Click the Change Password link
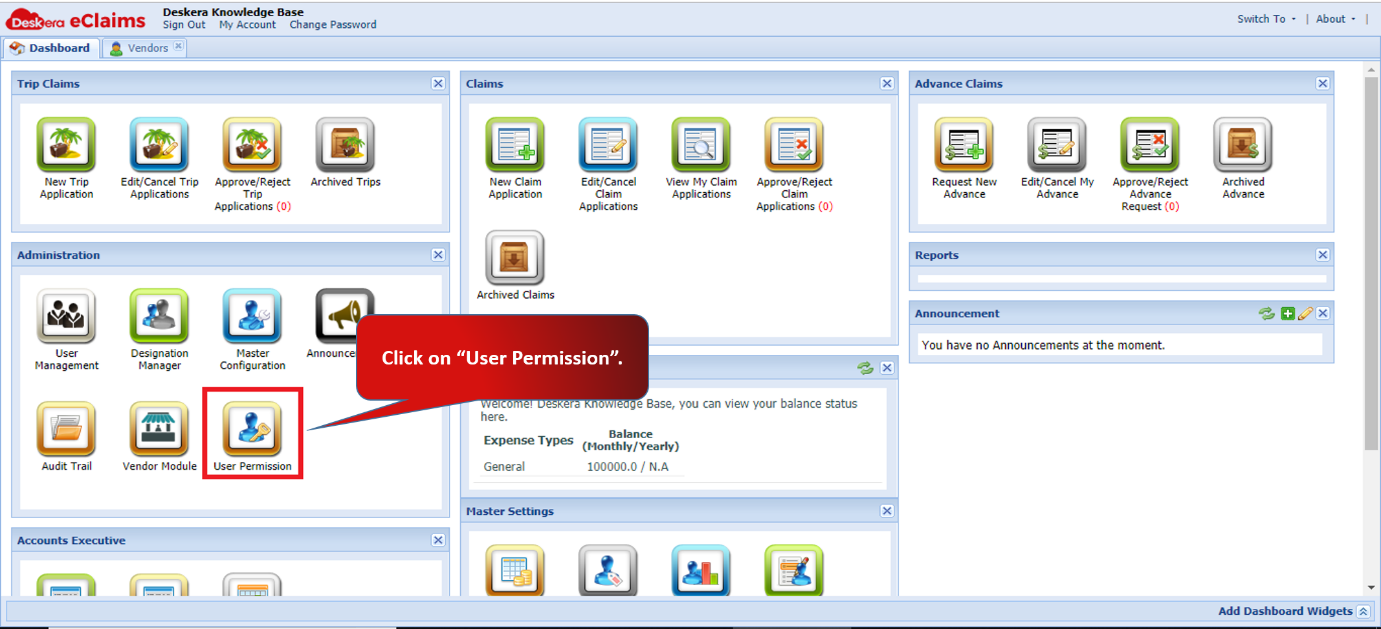1381x629 pixels. click(x=333, y=25)
